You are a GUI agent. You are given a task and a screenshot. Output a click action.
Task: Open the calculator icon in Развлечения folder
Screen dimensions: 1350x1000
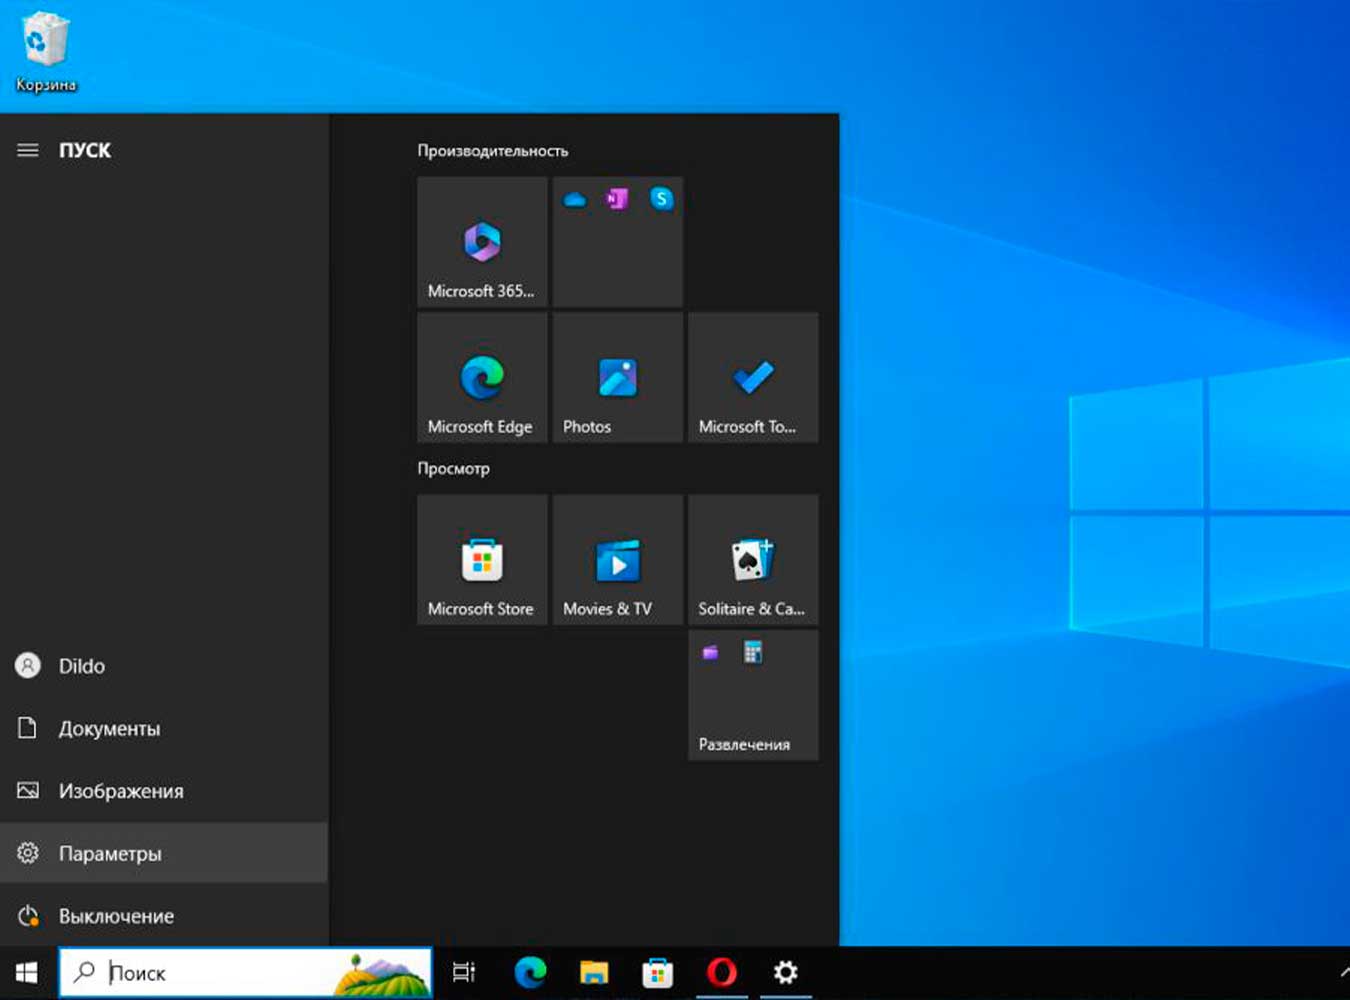(x=753, y=653)
